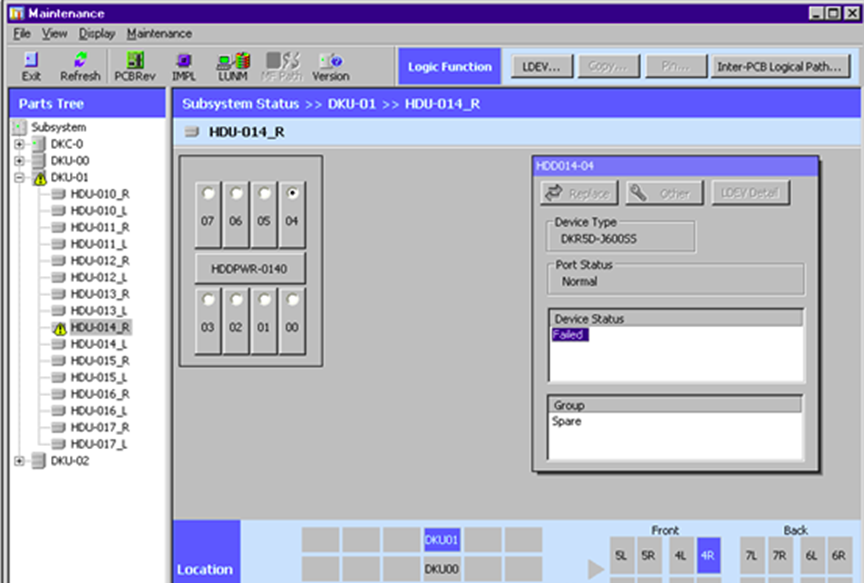Select drive slot 00 radio button
Image resolution: width=864 pixels, height=583 pixels.
292,299
